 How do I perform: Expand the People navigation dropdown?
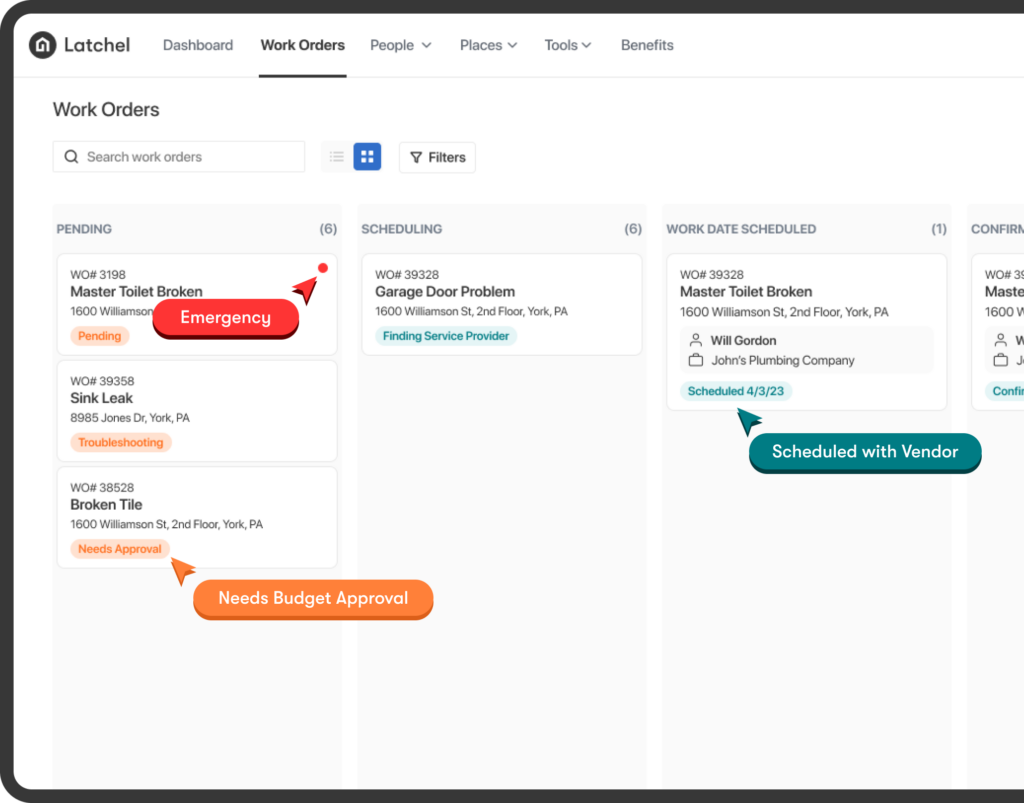[400, 45]
